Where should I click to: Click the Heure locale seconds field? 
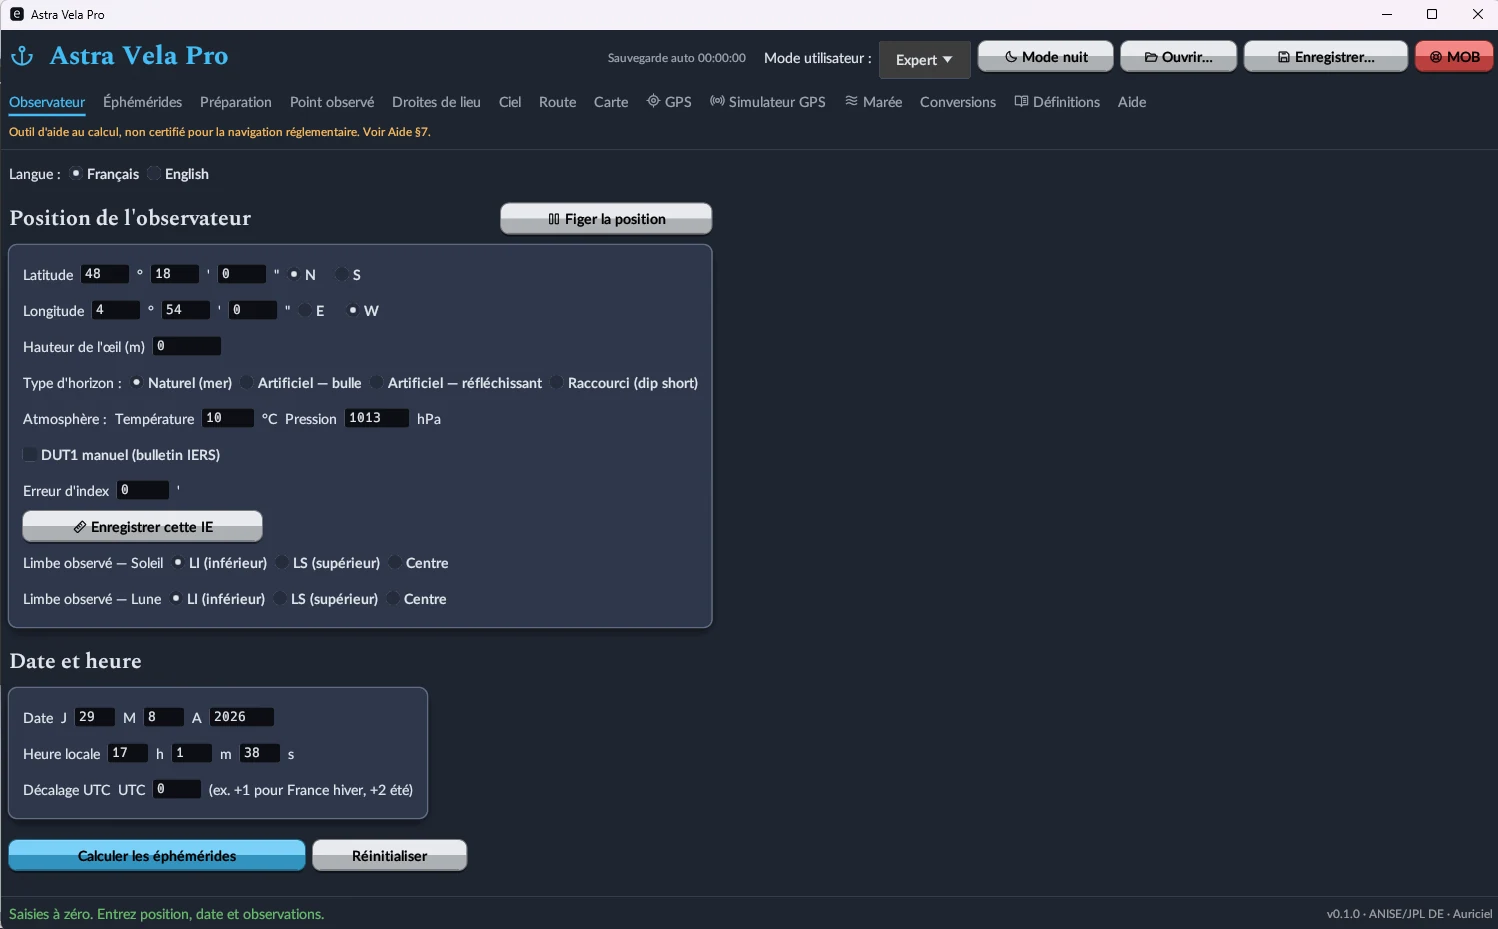pos(260,753)
